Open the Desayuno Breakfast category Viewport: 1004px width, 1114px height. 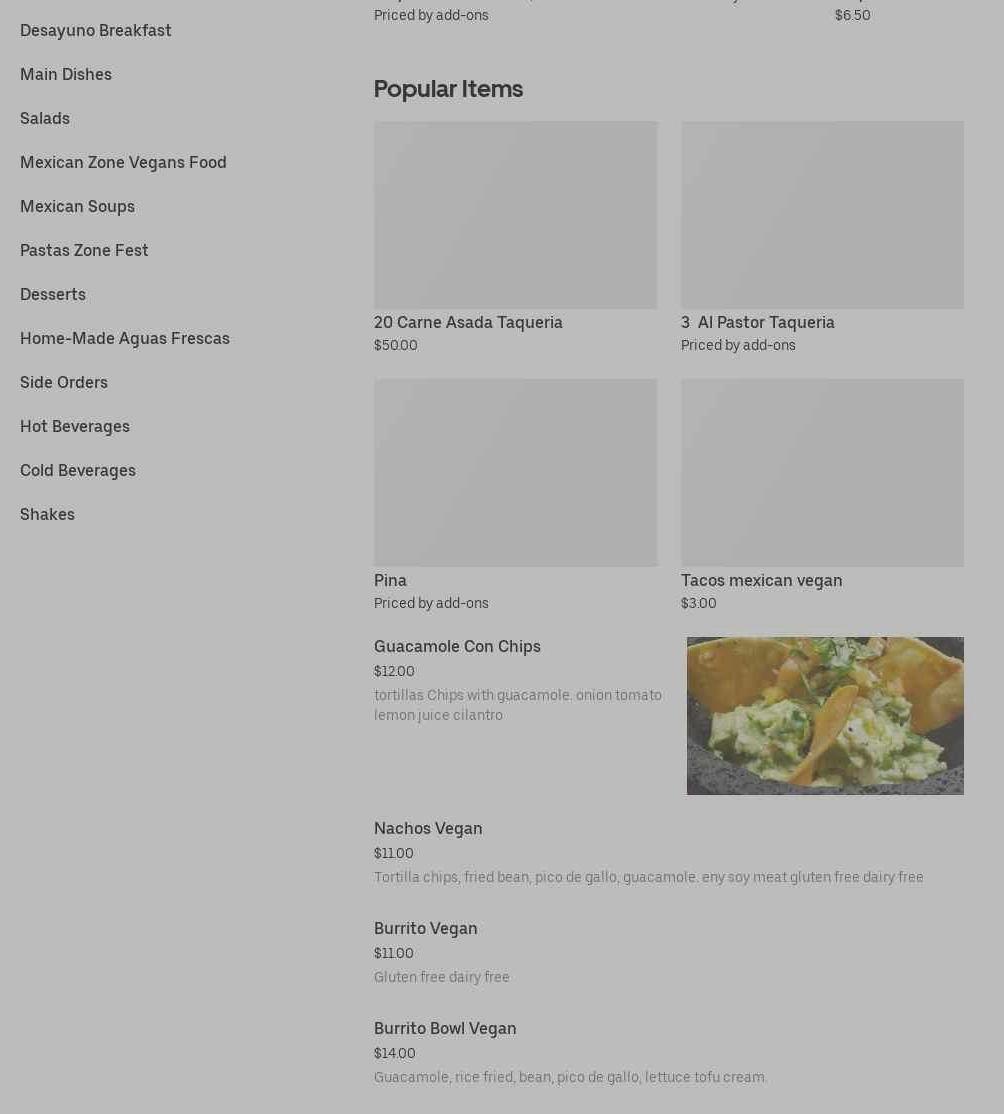click(x=95, y=31)
